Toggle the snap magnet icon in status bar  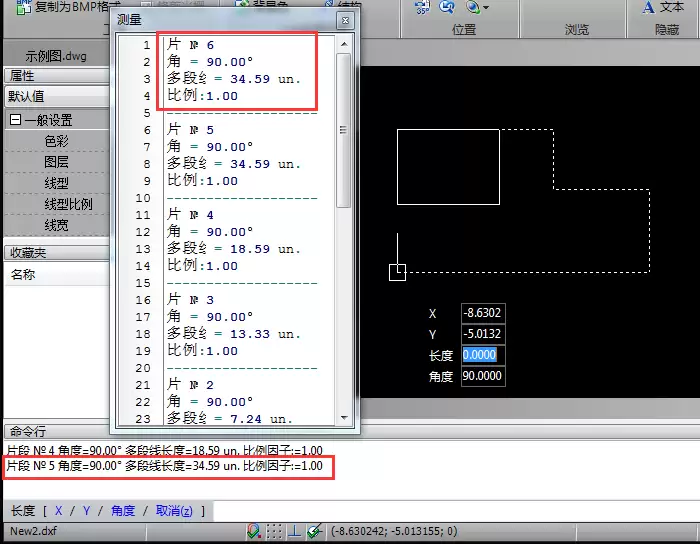254,531
